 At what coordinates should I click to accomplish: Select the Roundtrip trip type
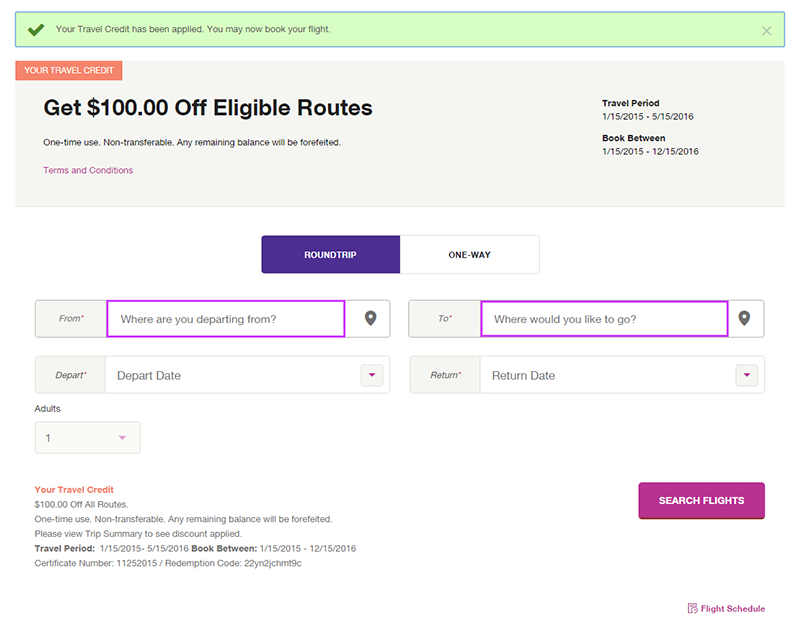tap(330, 255)
